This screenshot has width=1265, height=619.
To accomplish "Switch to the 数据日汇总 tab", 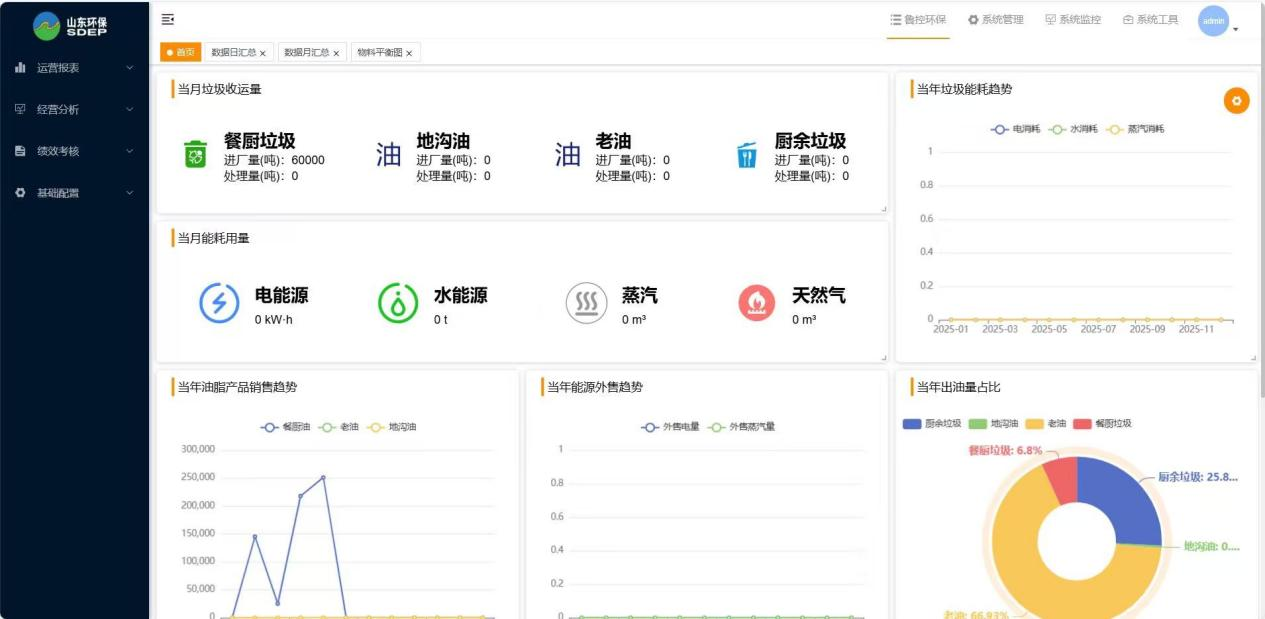I will 233,53.
